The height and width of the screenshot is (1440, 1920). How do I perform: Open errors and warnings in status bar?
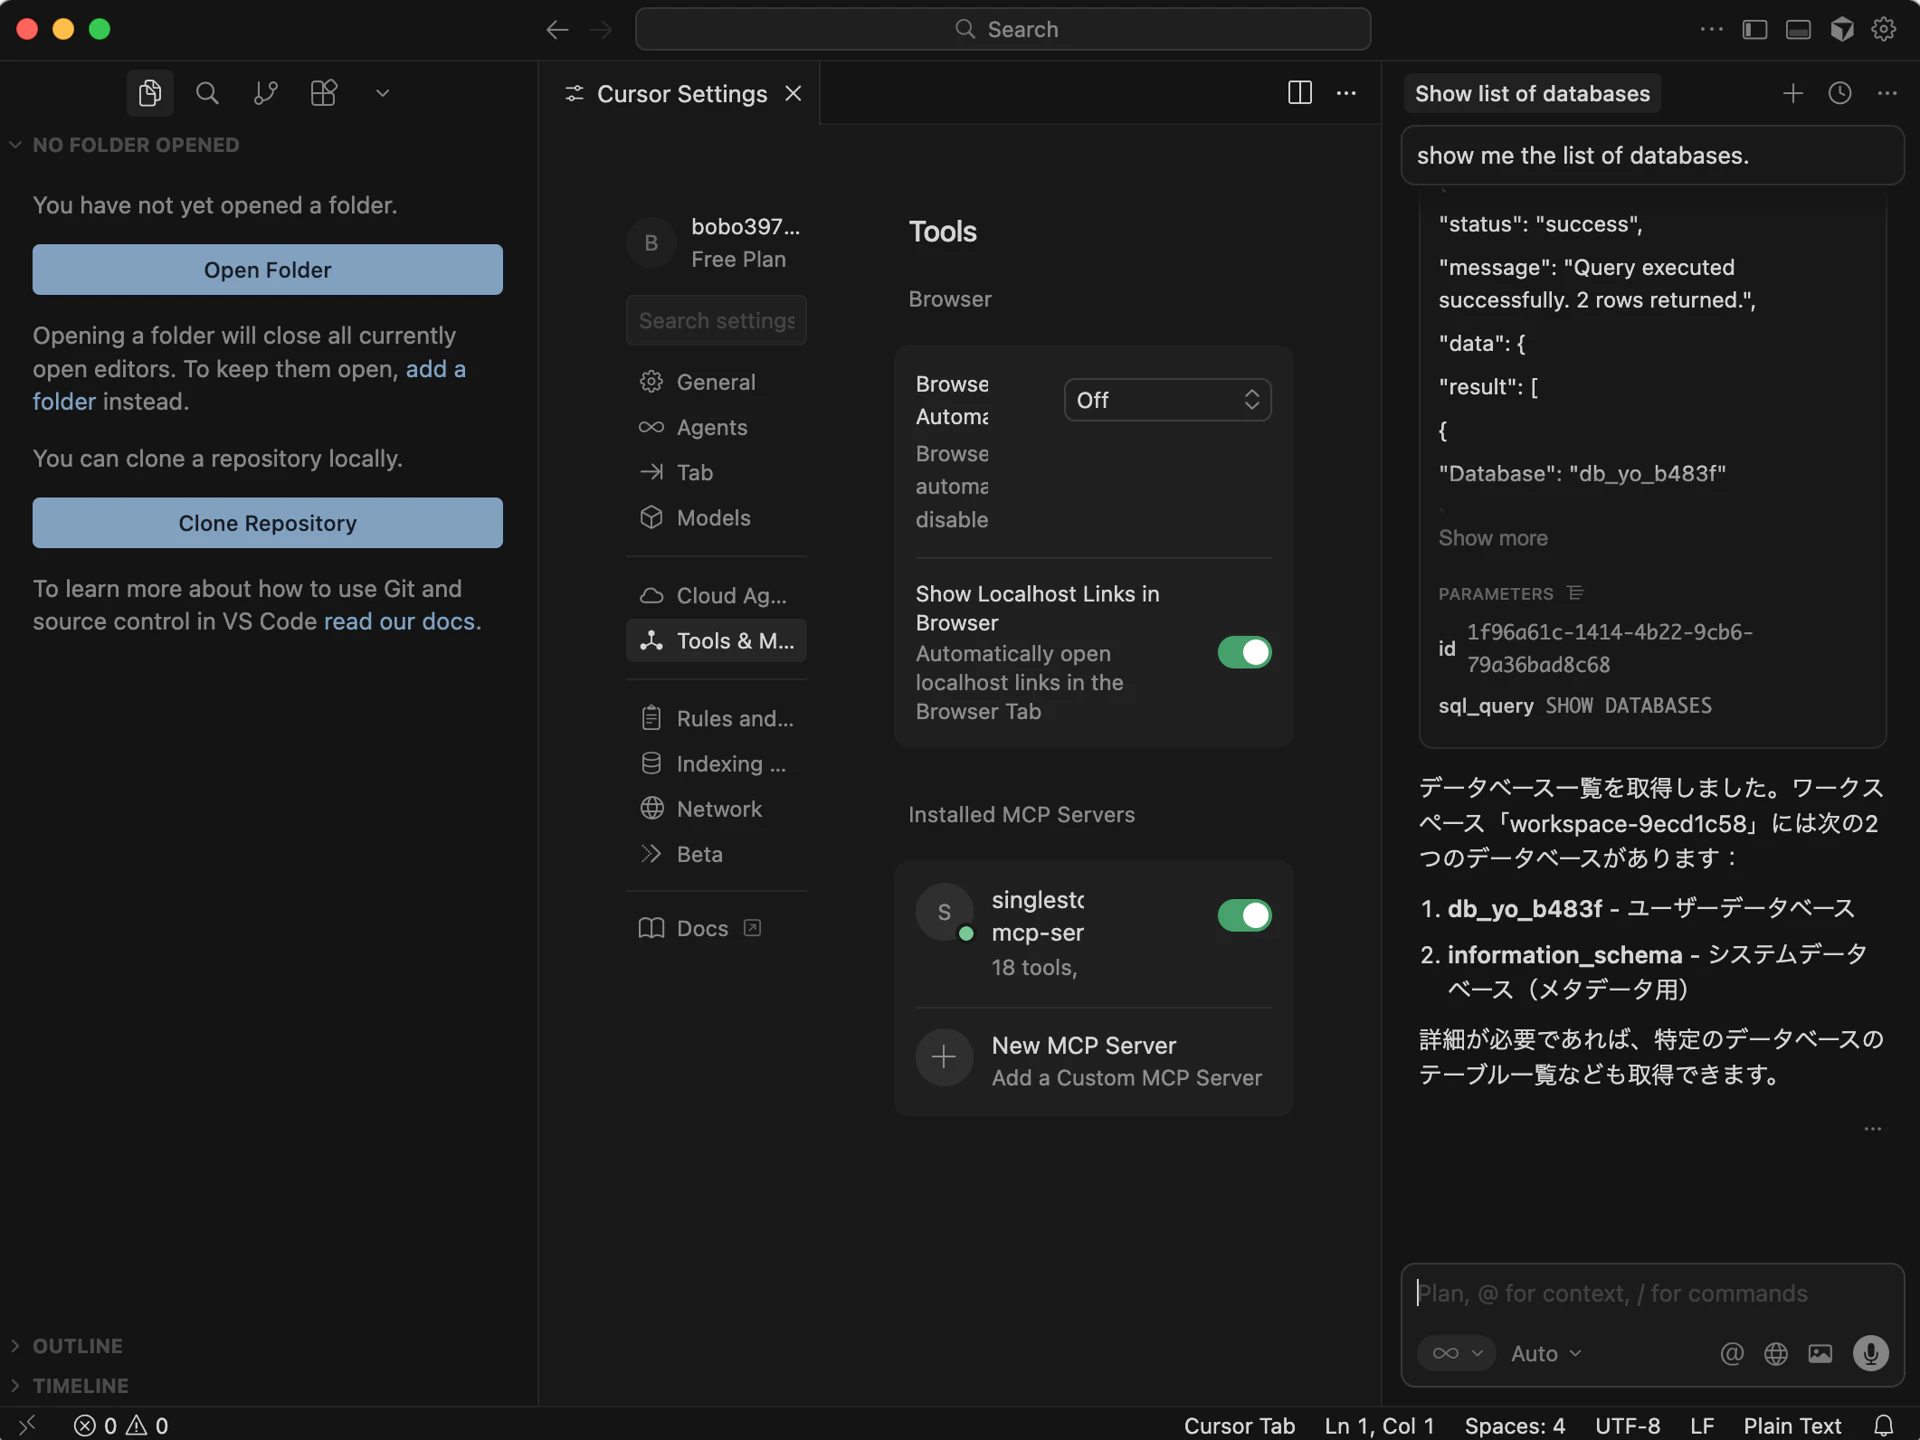tap(120, 1425)
